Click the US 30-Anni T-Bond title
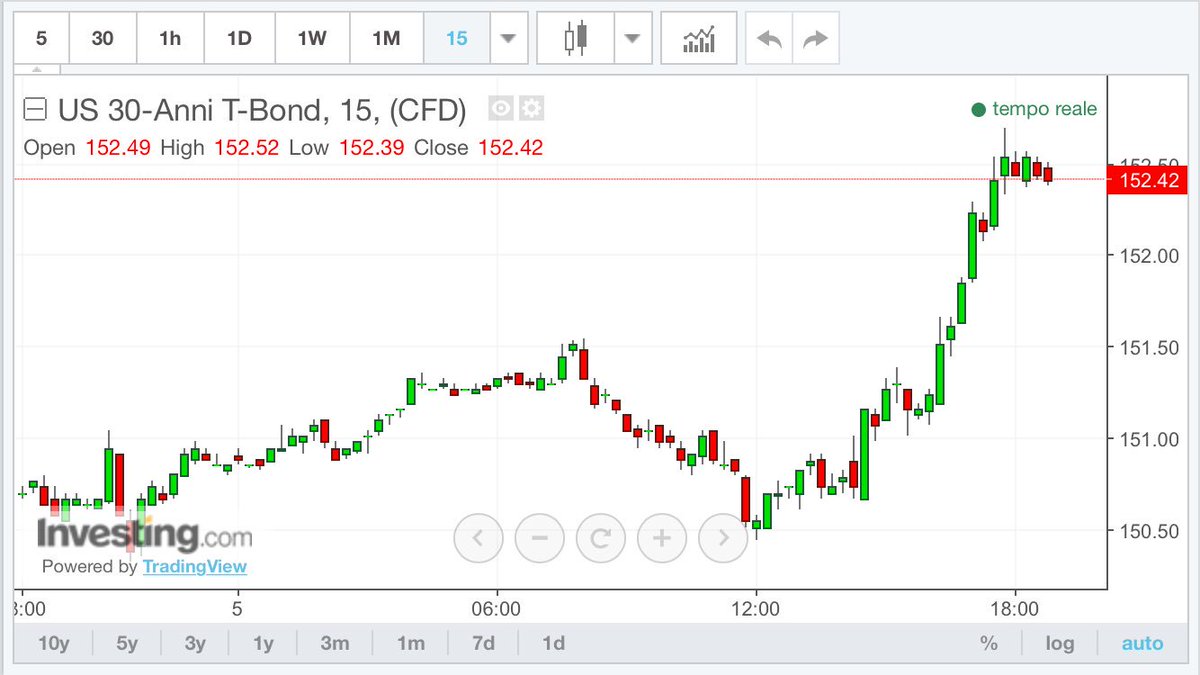 click(260, 110)
